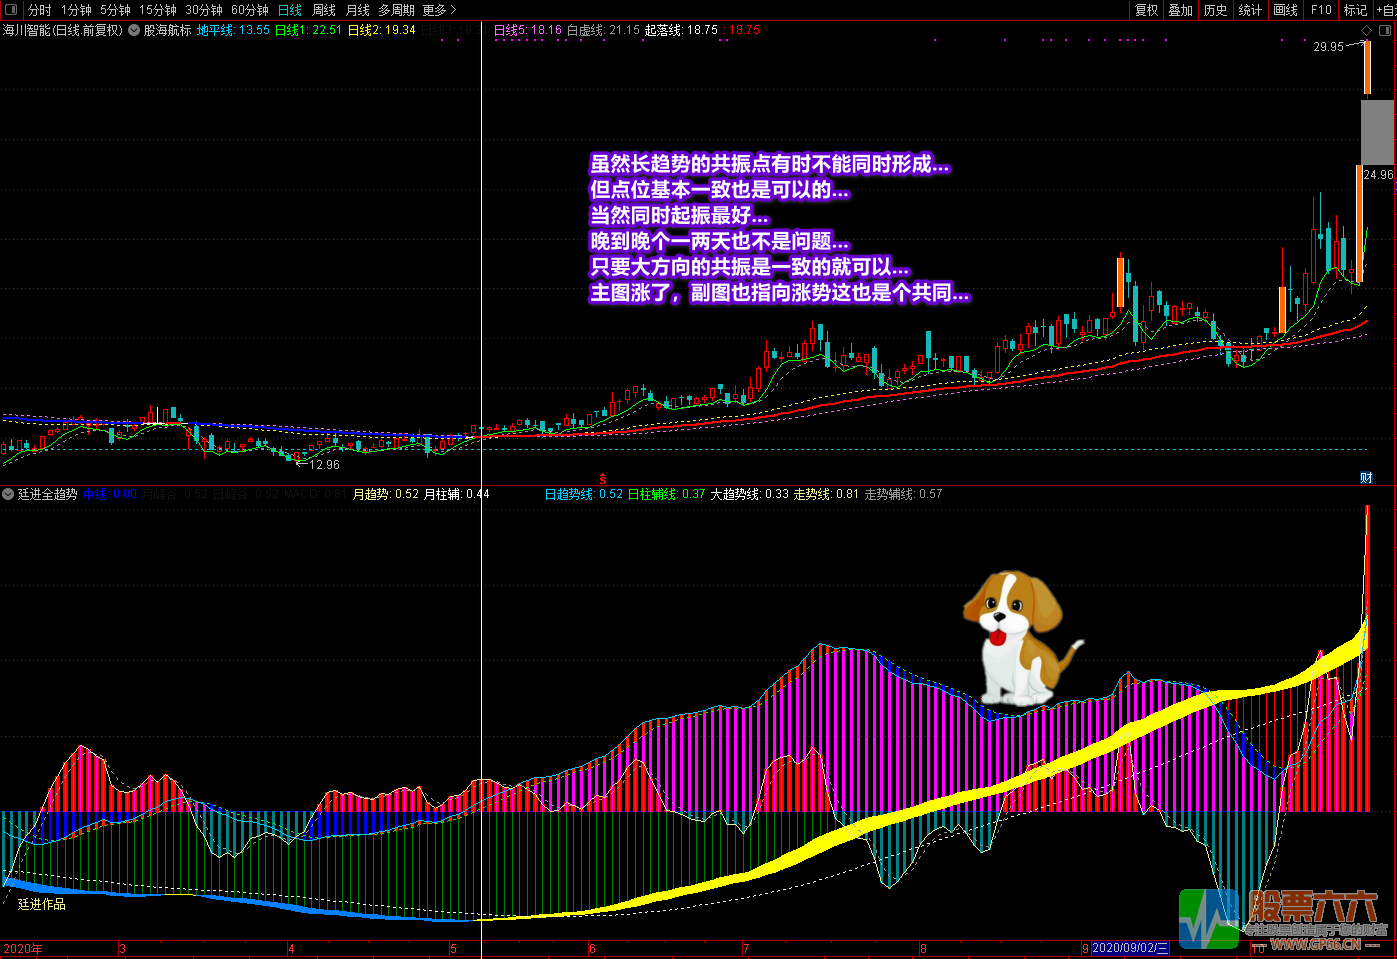Toggle 叠加 overlay option

[1181, 10]
